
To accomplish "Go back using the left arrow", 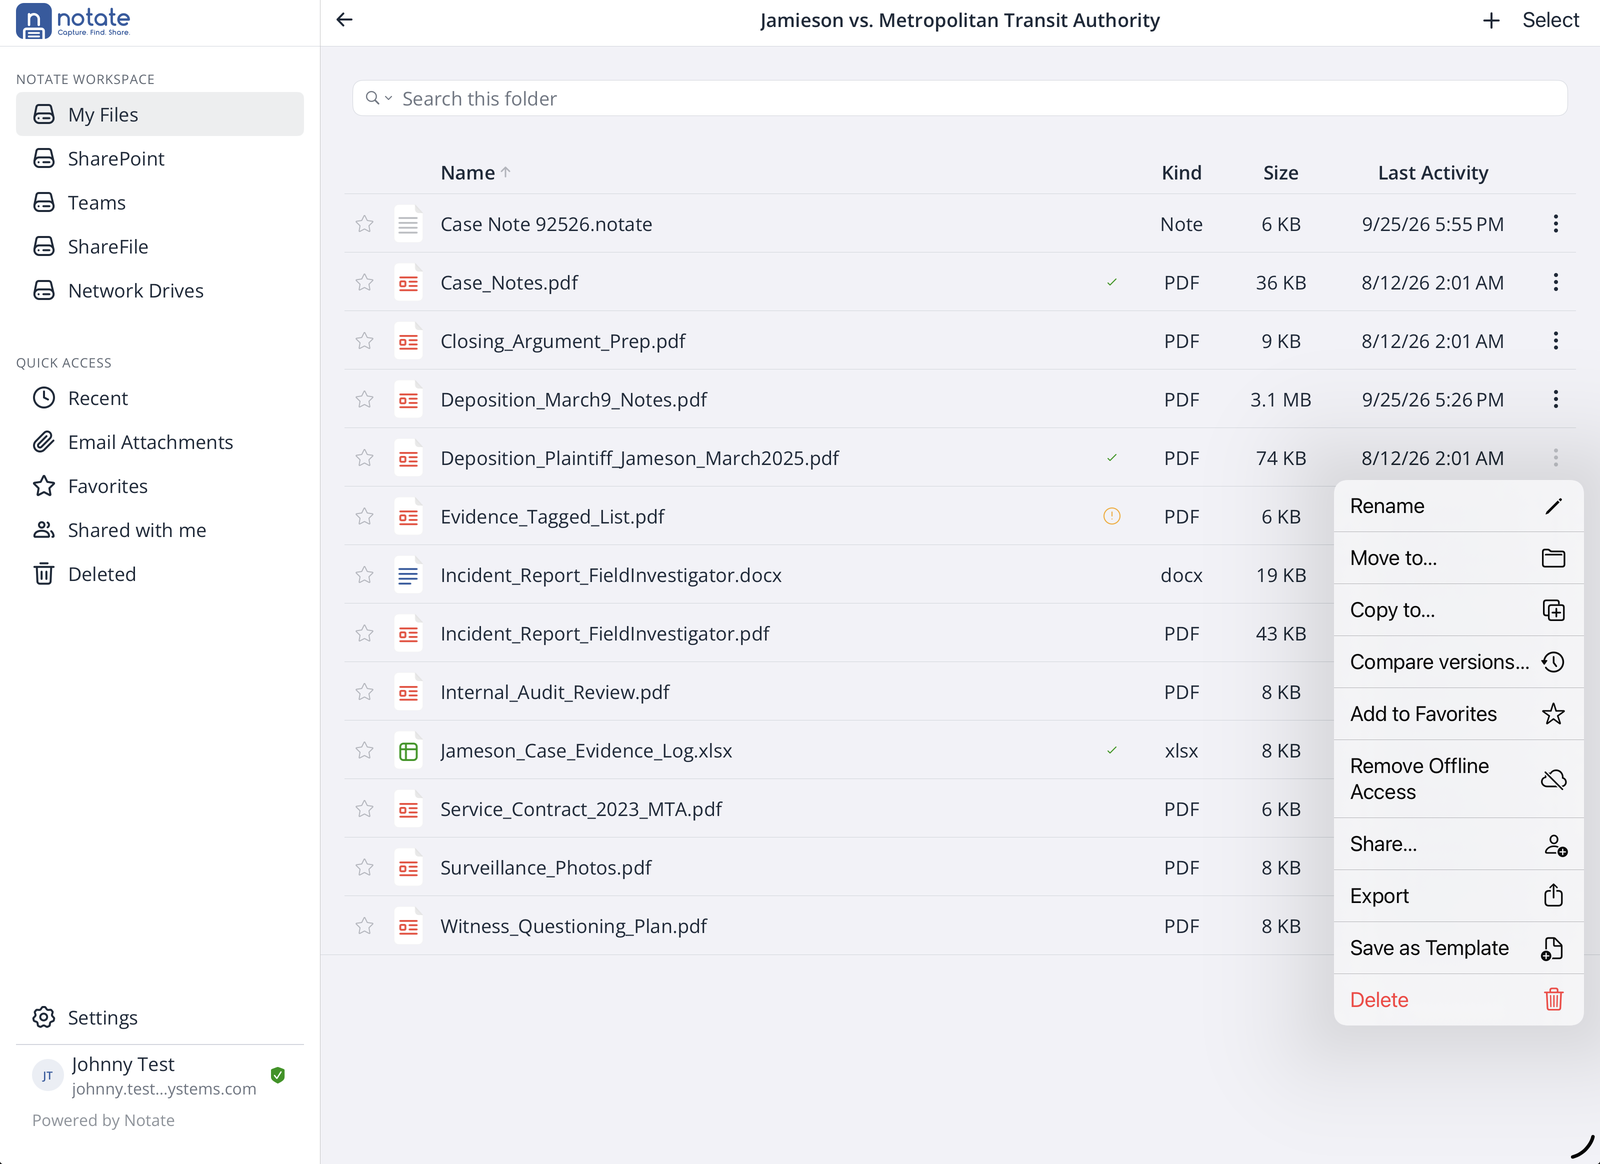I will pyautogui.click(x=345, y=20).
